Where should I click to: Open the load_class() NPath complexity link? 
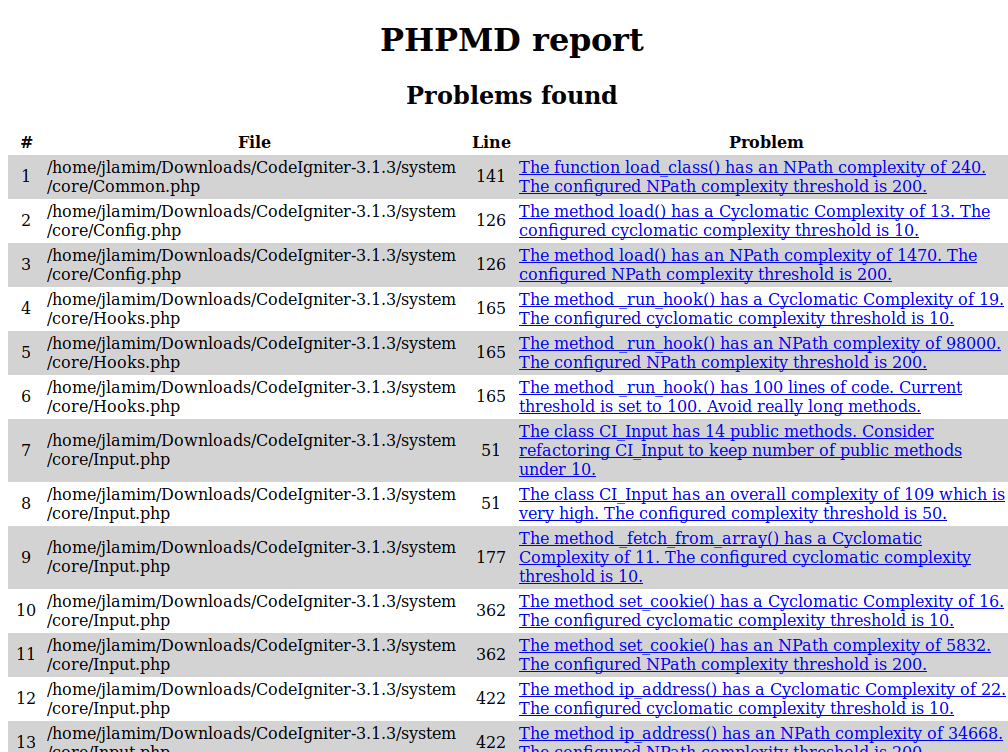coord(751,168)
